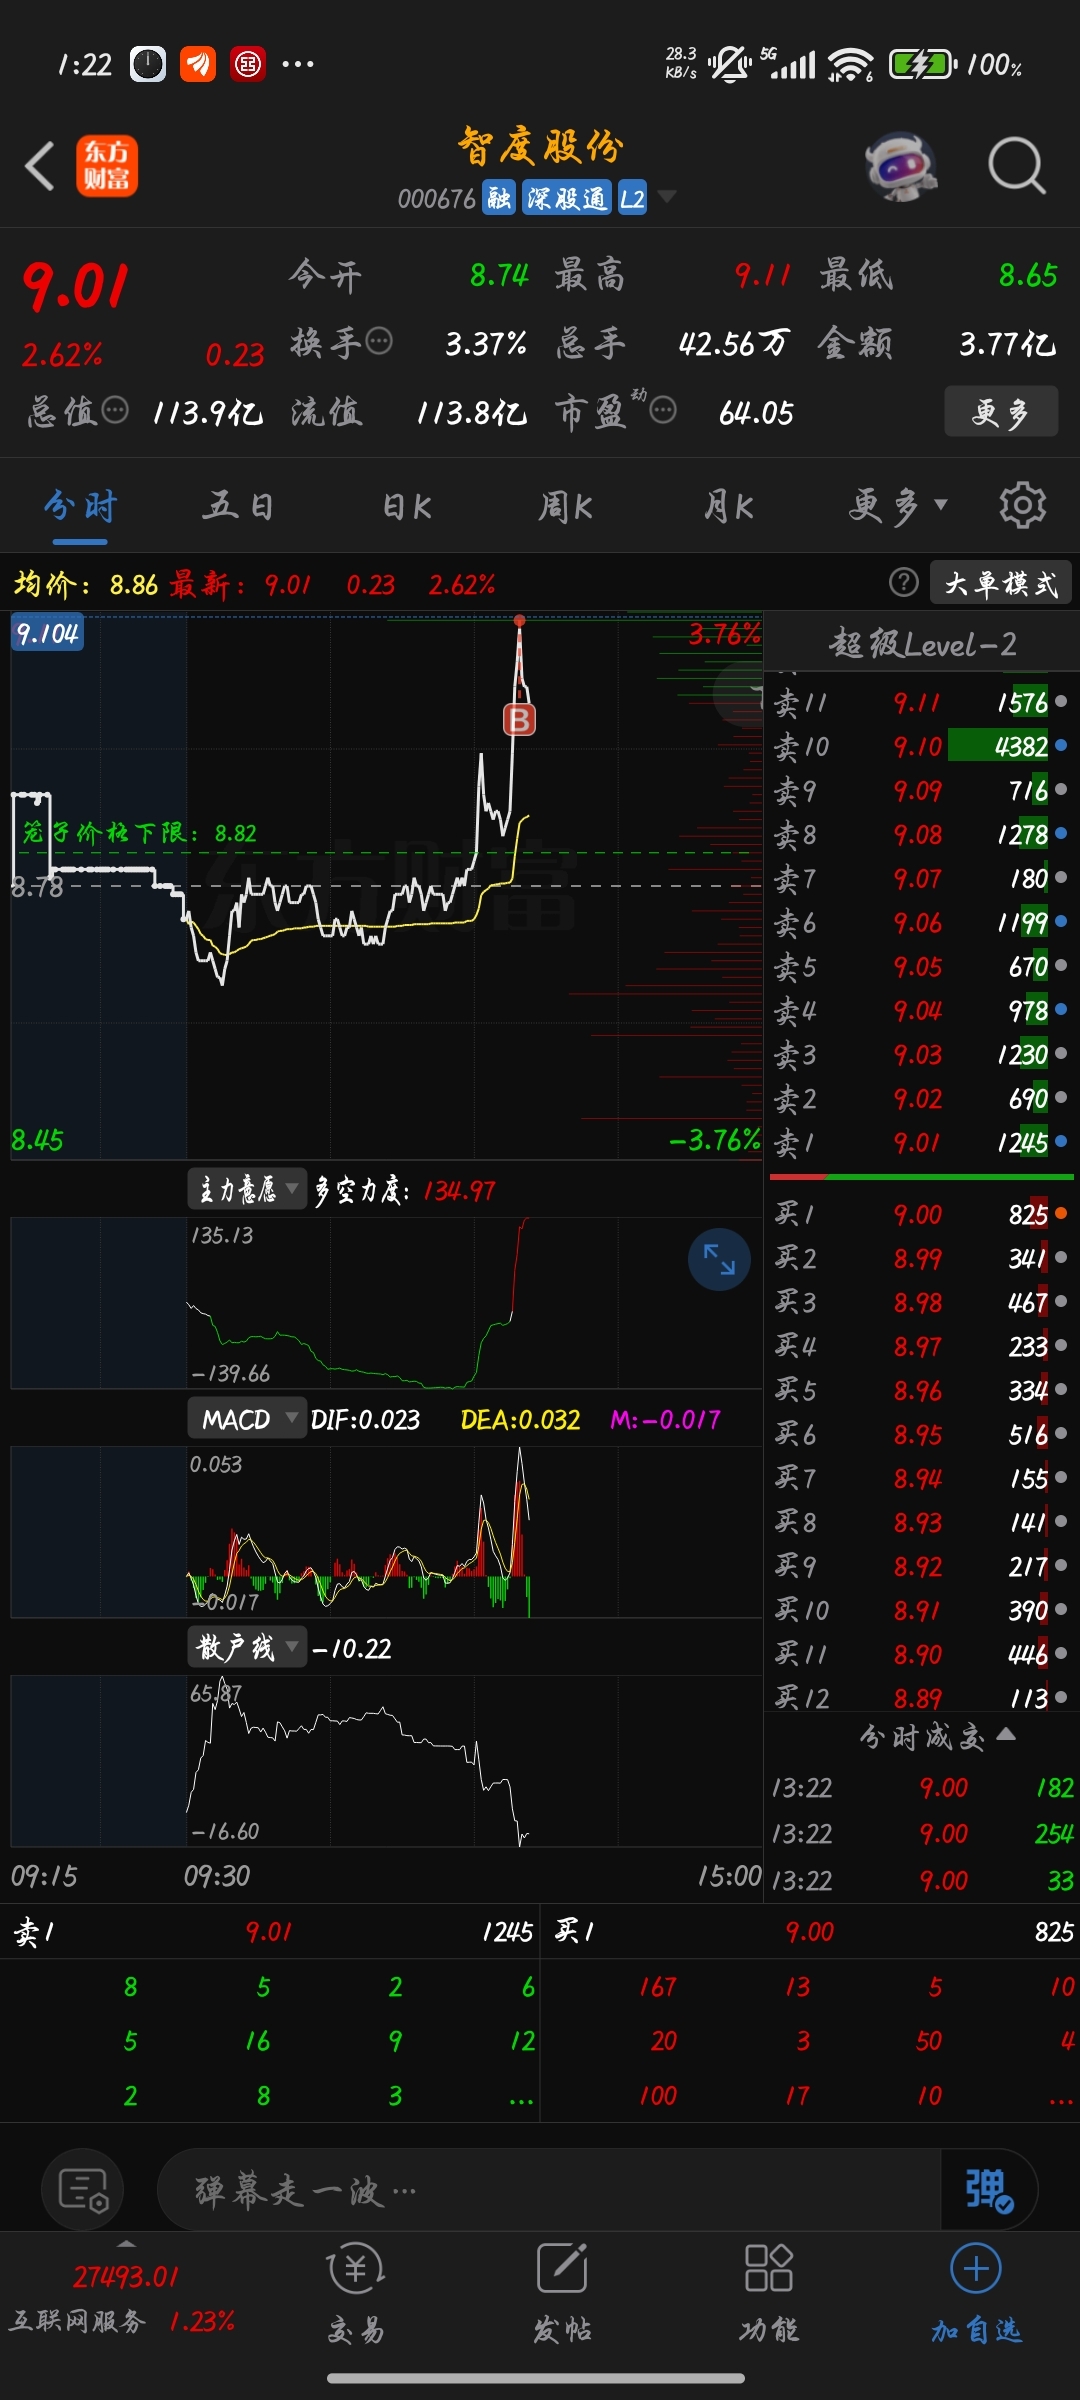The width and height of the screenshot is (1080, 2400).
Task: Select the 买3 order row at 8.98
Action: coord(921,1302)
